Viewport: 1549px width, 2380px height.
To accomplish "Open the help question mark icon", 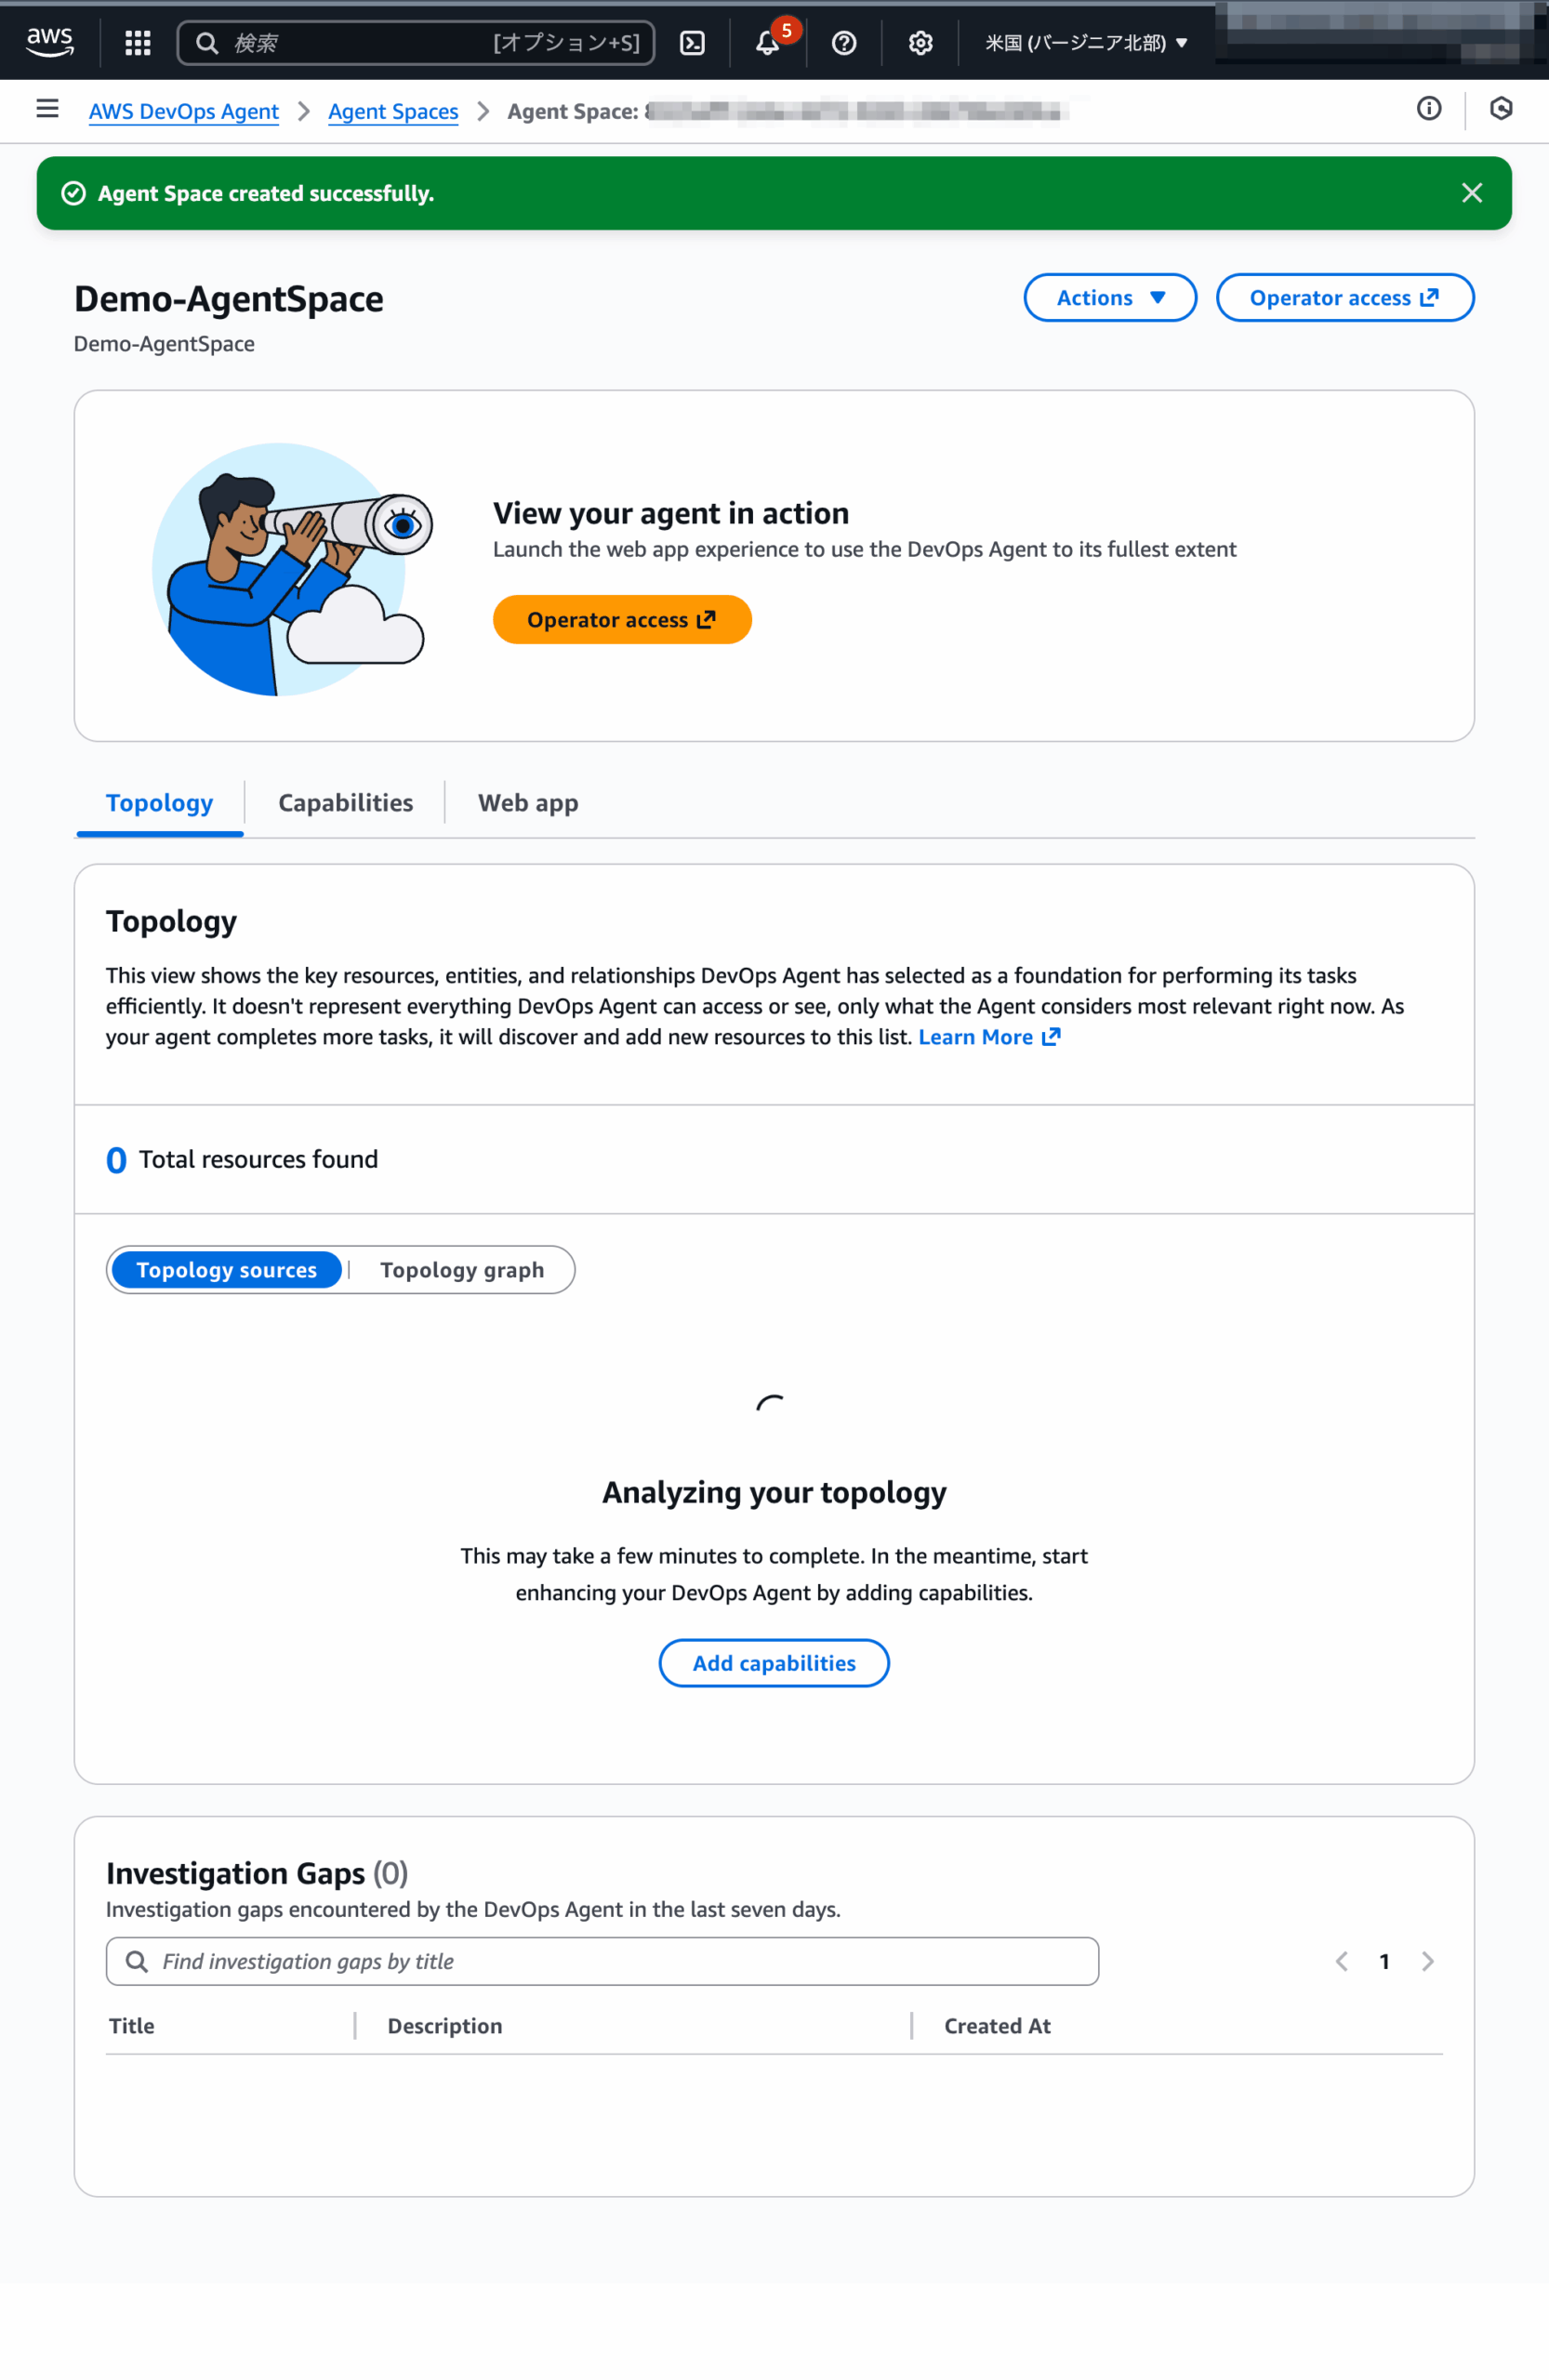I will point(844,43).
